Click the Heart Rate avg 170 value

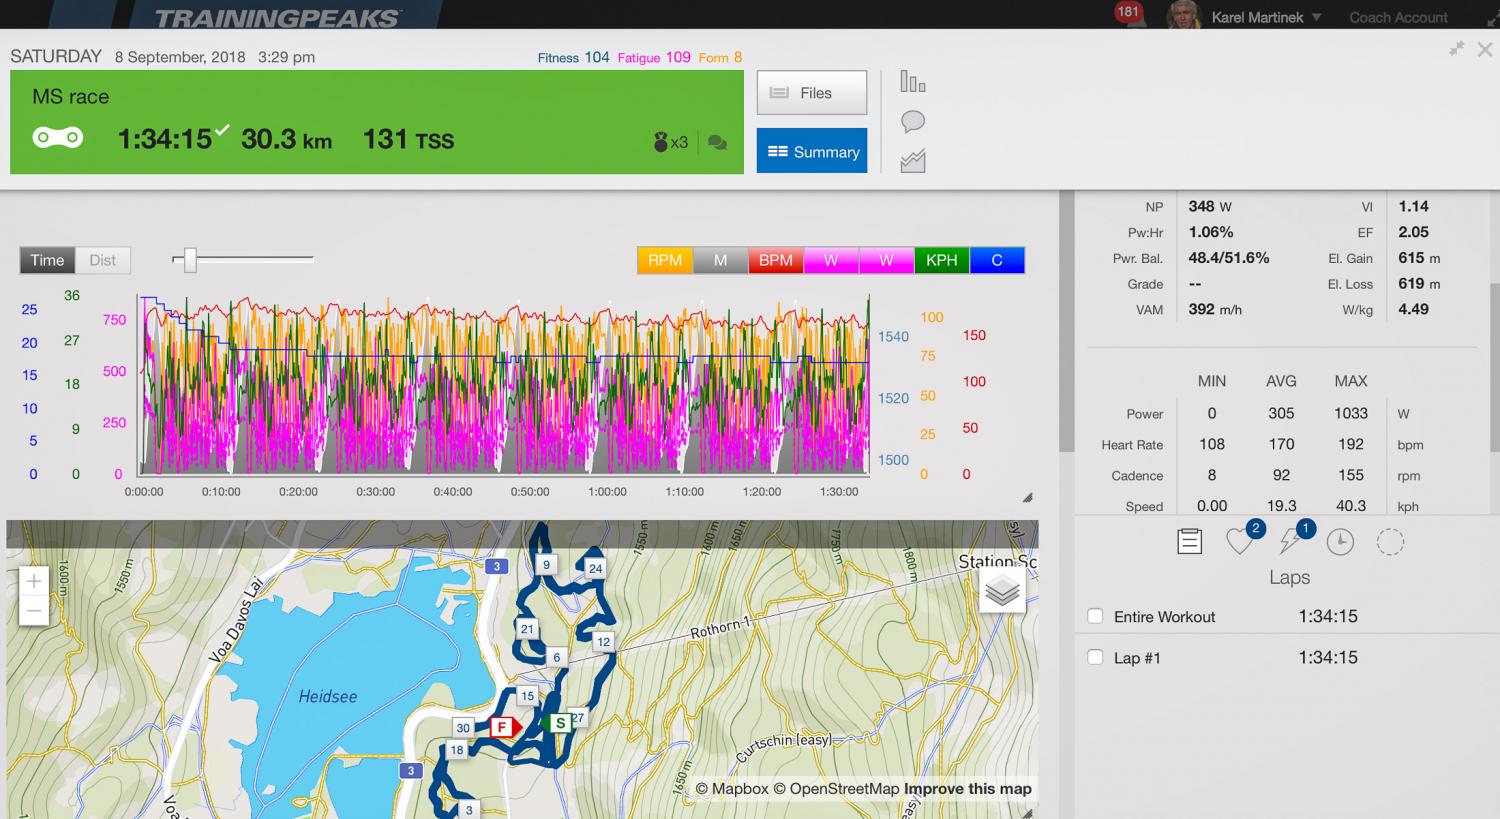click(1281, 444)
